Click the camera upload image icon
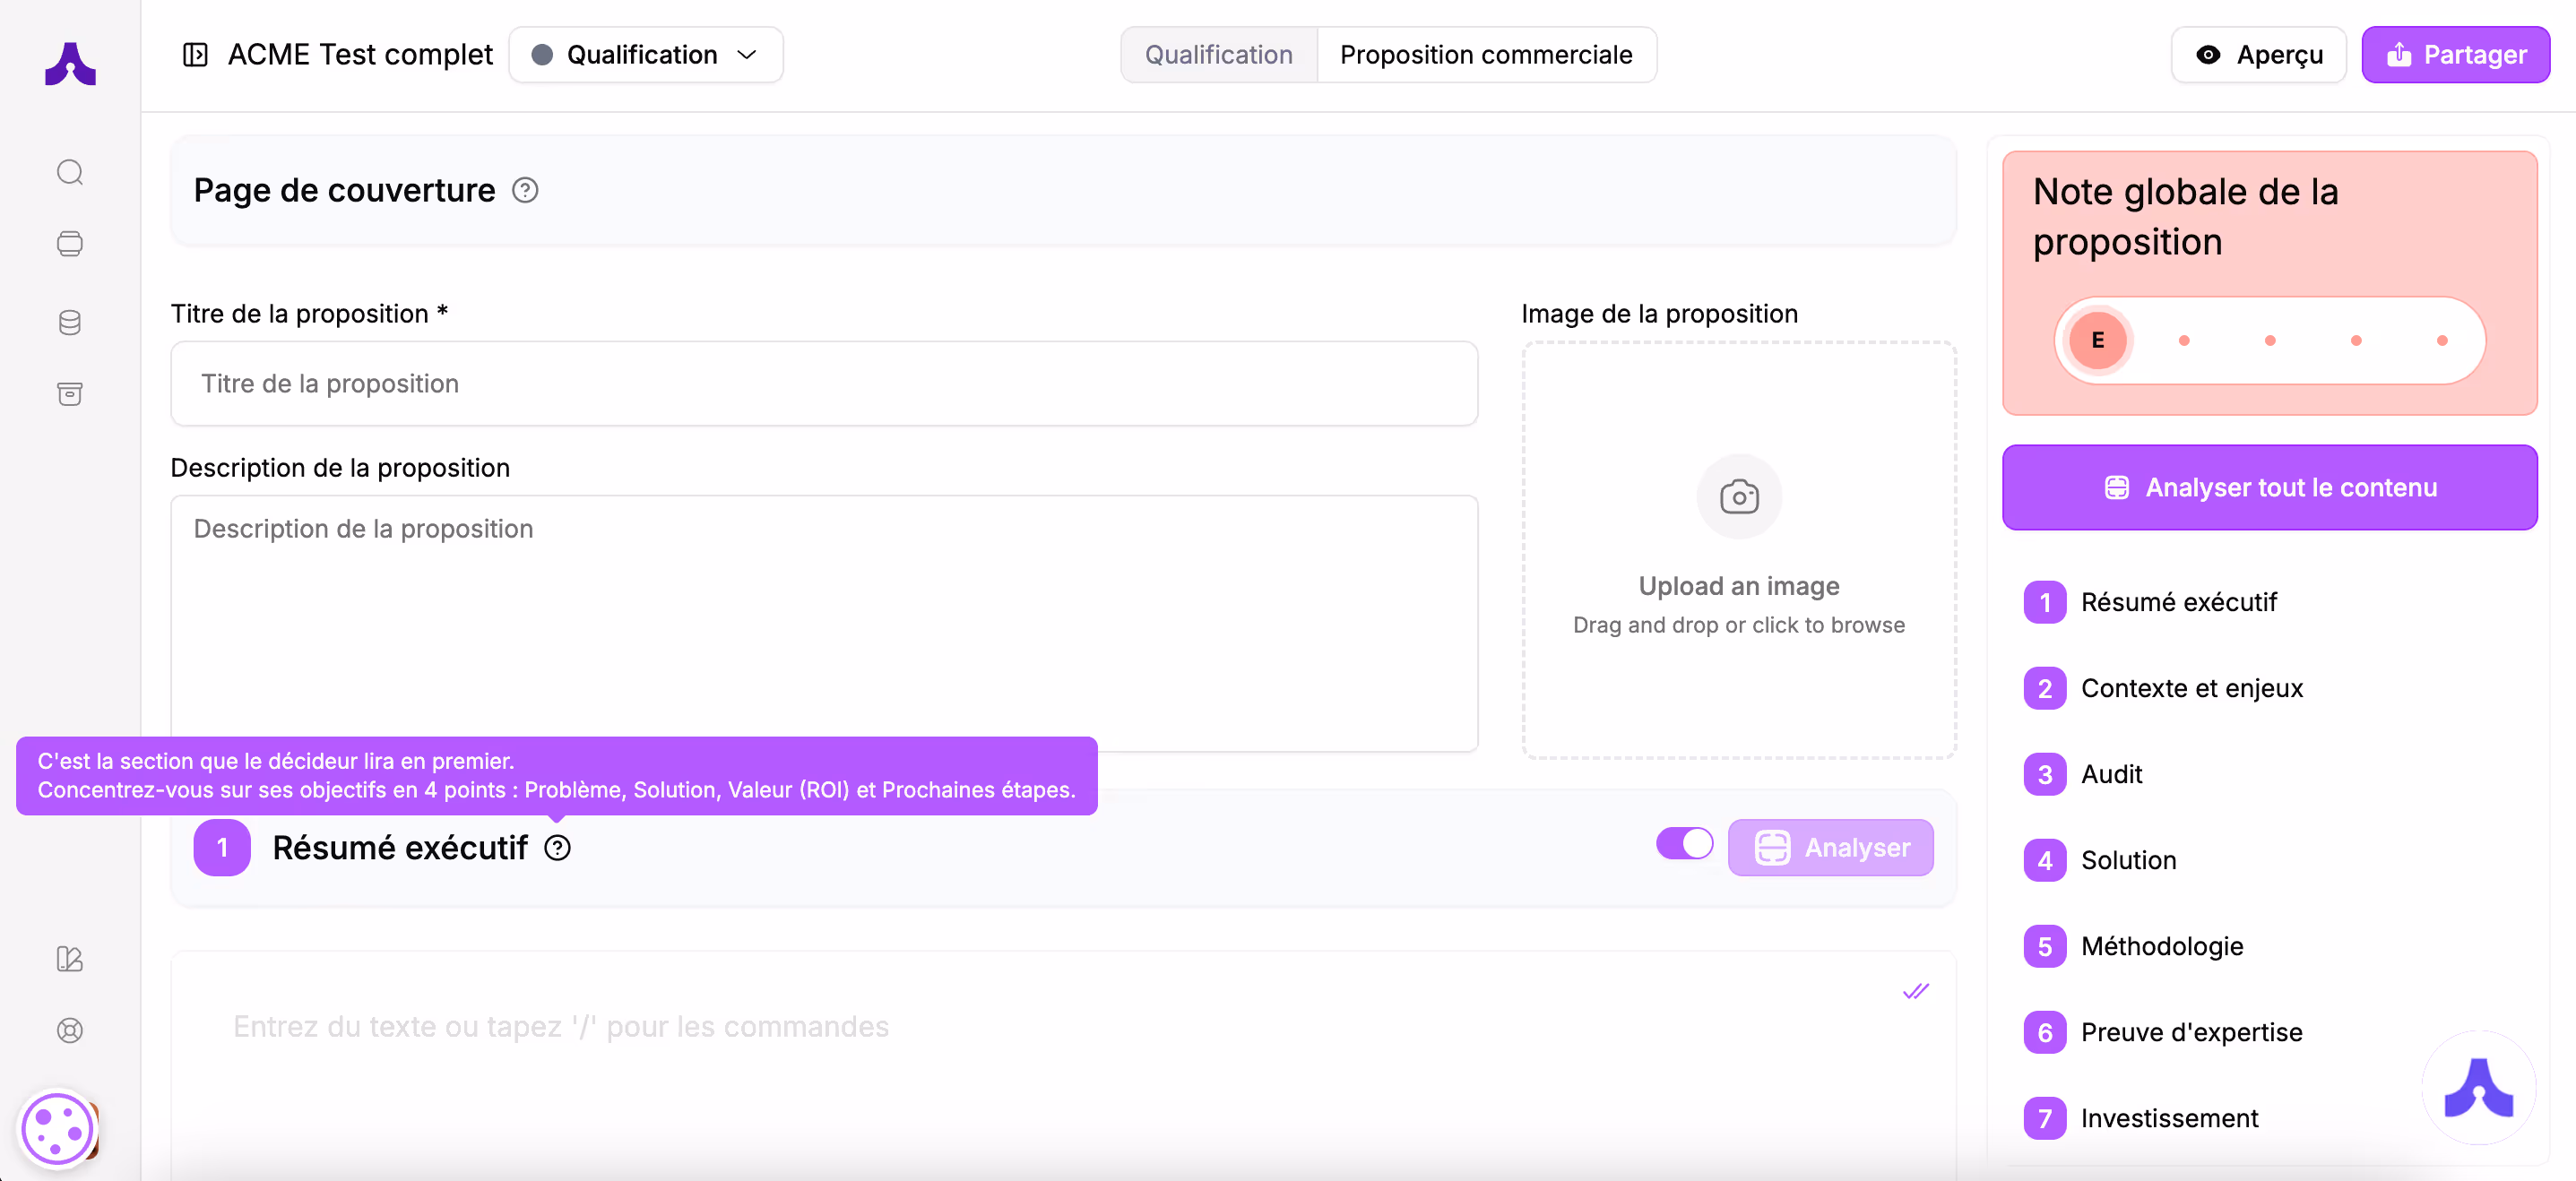2576x1181 pixels. (x=1738, y=497)
